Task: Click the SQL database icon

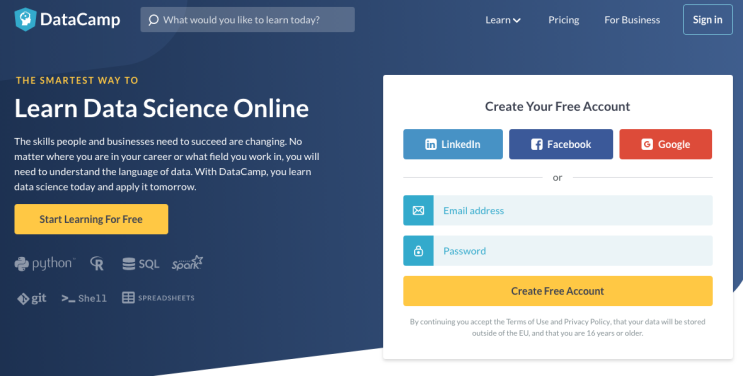Action: pos(128,264)
